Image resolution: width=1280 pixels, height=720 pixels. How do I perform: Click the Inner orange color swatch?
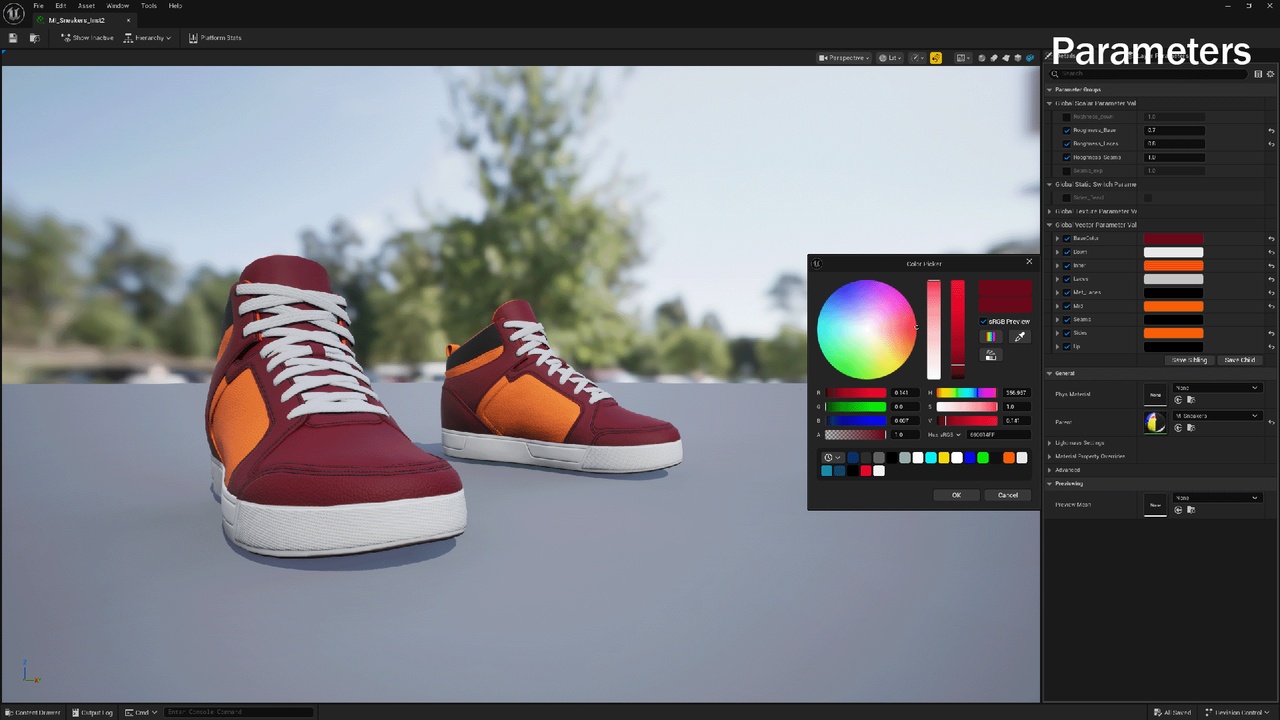pos(1174,265)
